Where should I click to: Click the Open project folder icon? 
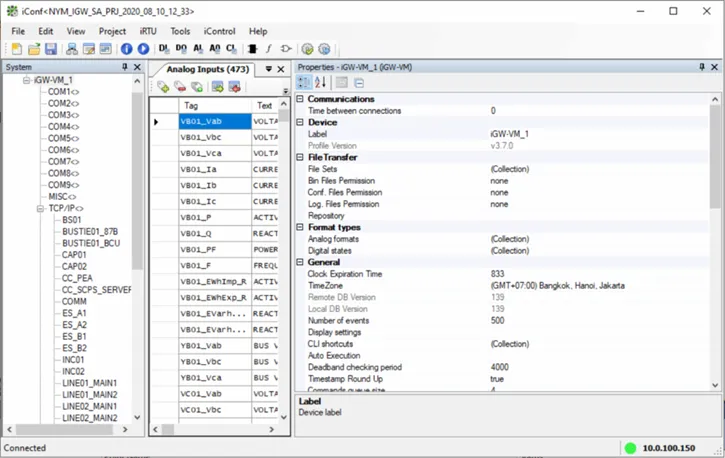click(34, 49)
